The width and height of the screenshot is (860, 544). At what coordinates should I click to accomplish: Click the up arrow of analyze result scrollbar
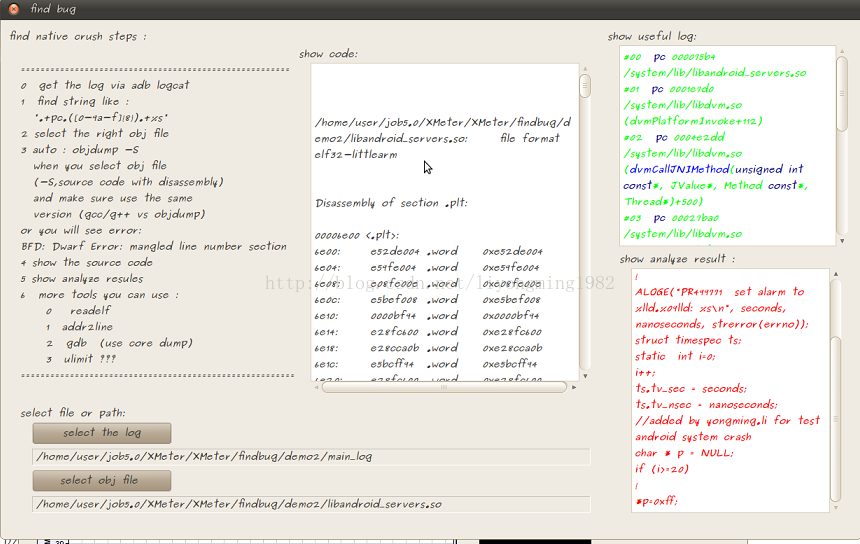(x=836, y=274)
